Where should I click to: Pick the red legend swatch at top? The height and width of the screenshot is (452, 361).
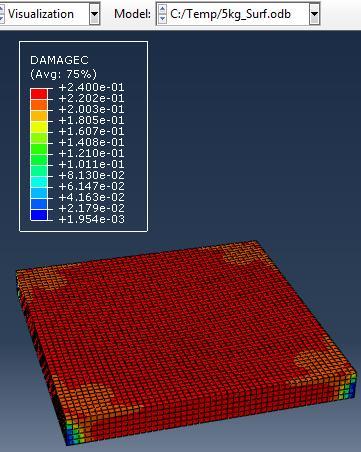(39, 94)
